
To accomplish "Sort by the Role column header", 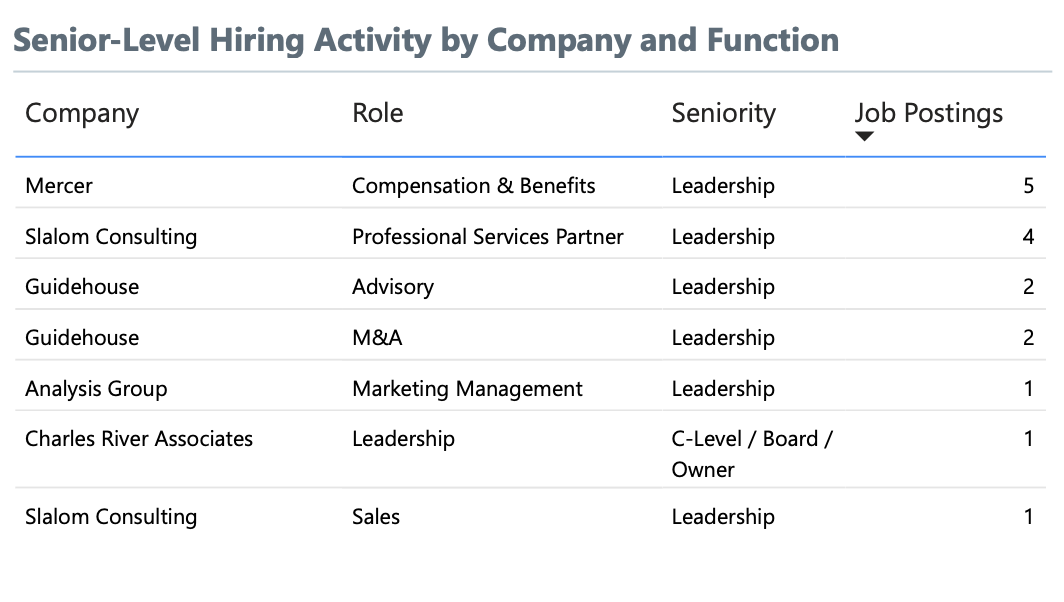I will coord(377,113).
